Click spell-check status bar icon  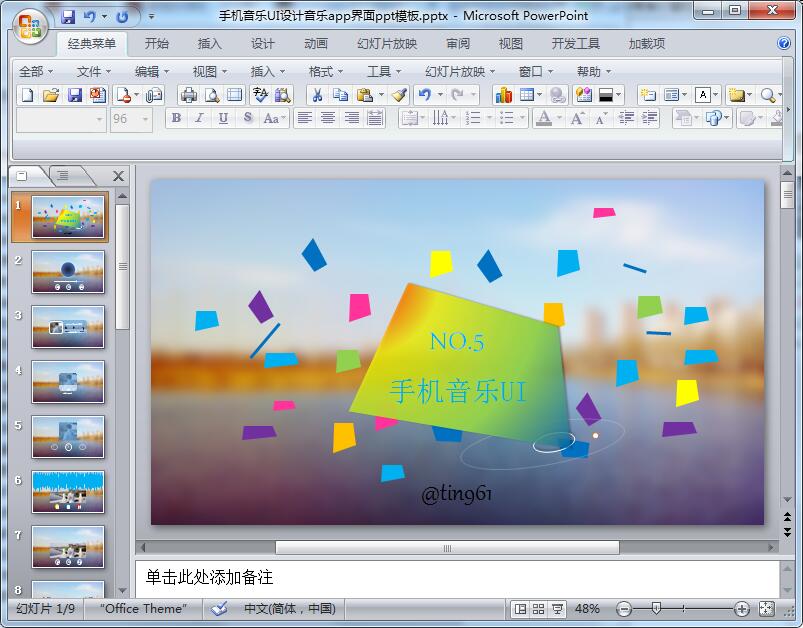219,609
